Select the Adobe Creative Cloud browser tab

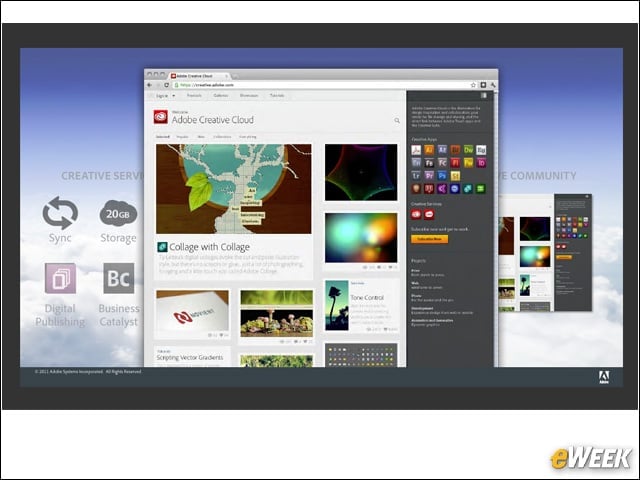[199, 76]
